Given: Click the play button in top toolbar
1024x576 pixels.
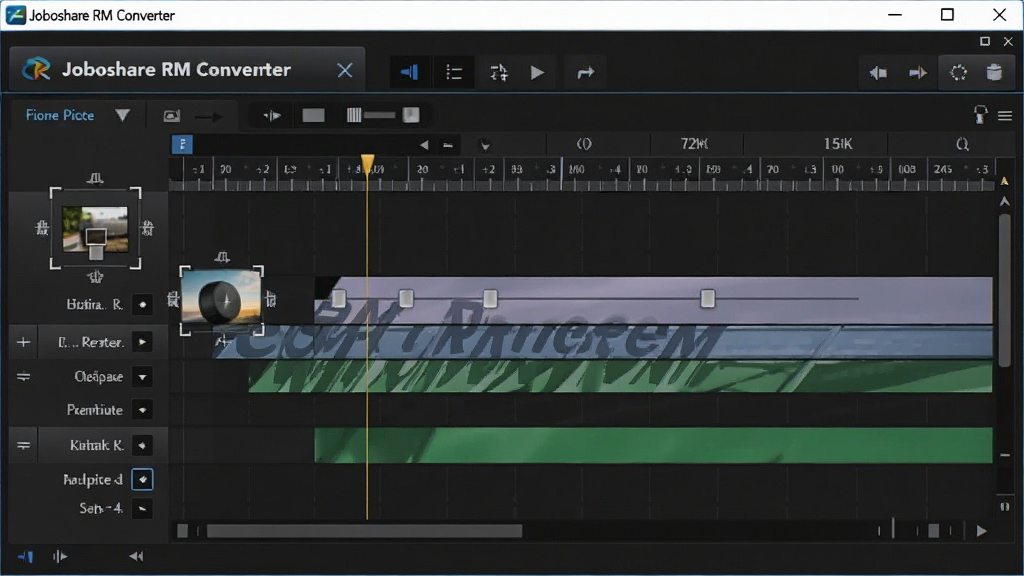Looking at the screenshot, I should coord(537,72).
